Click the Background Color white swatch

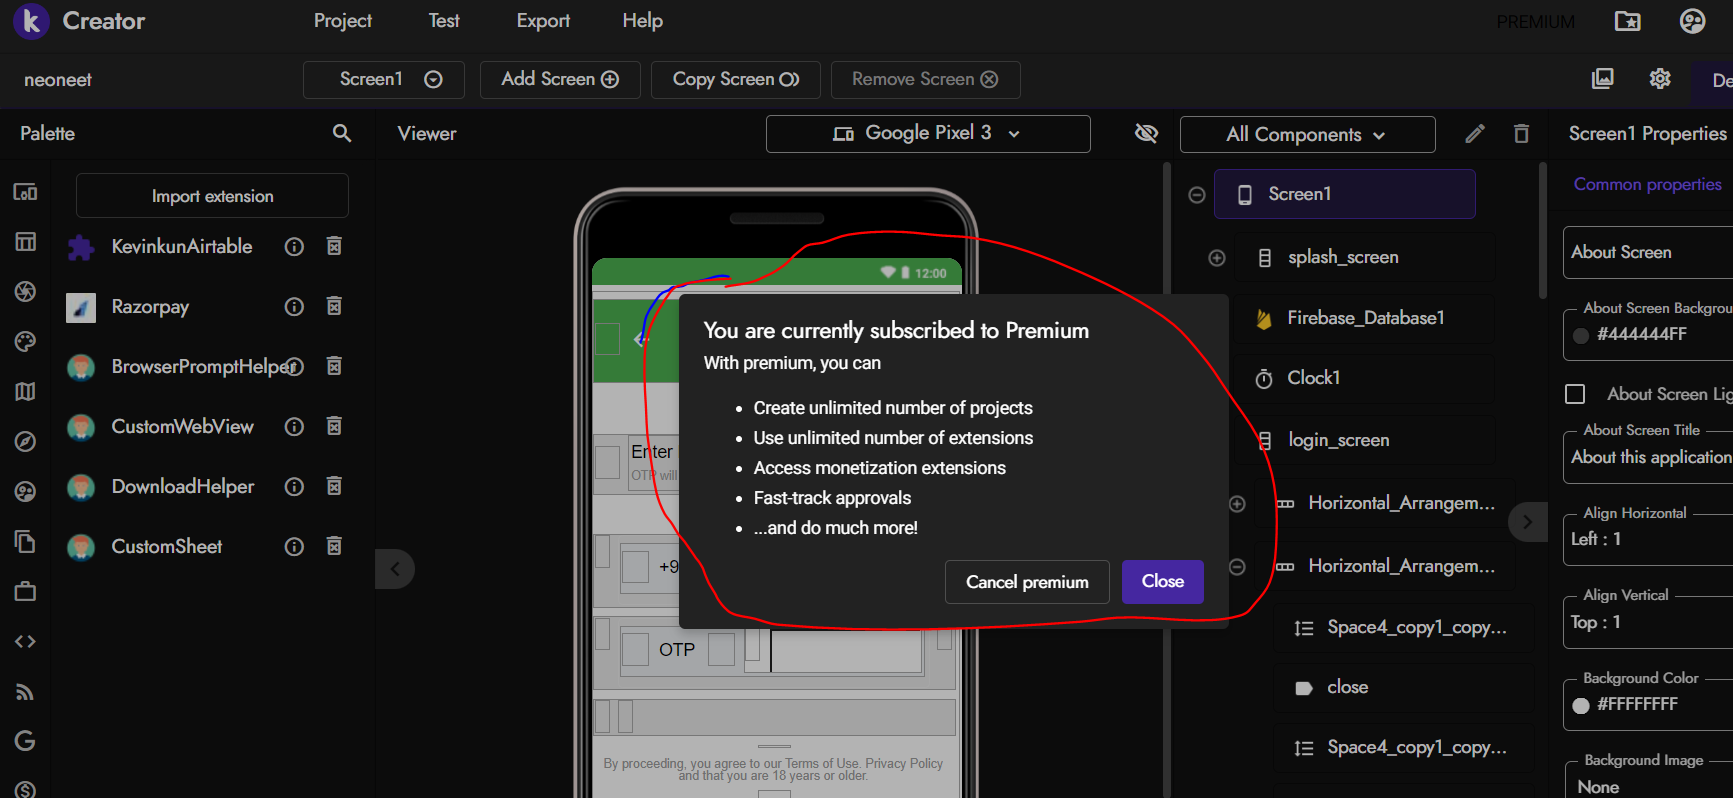coord(1581,705)
